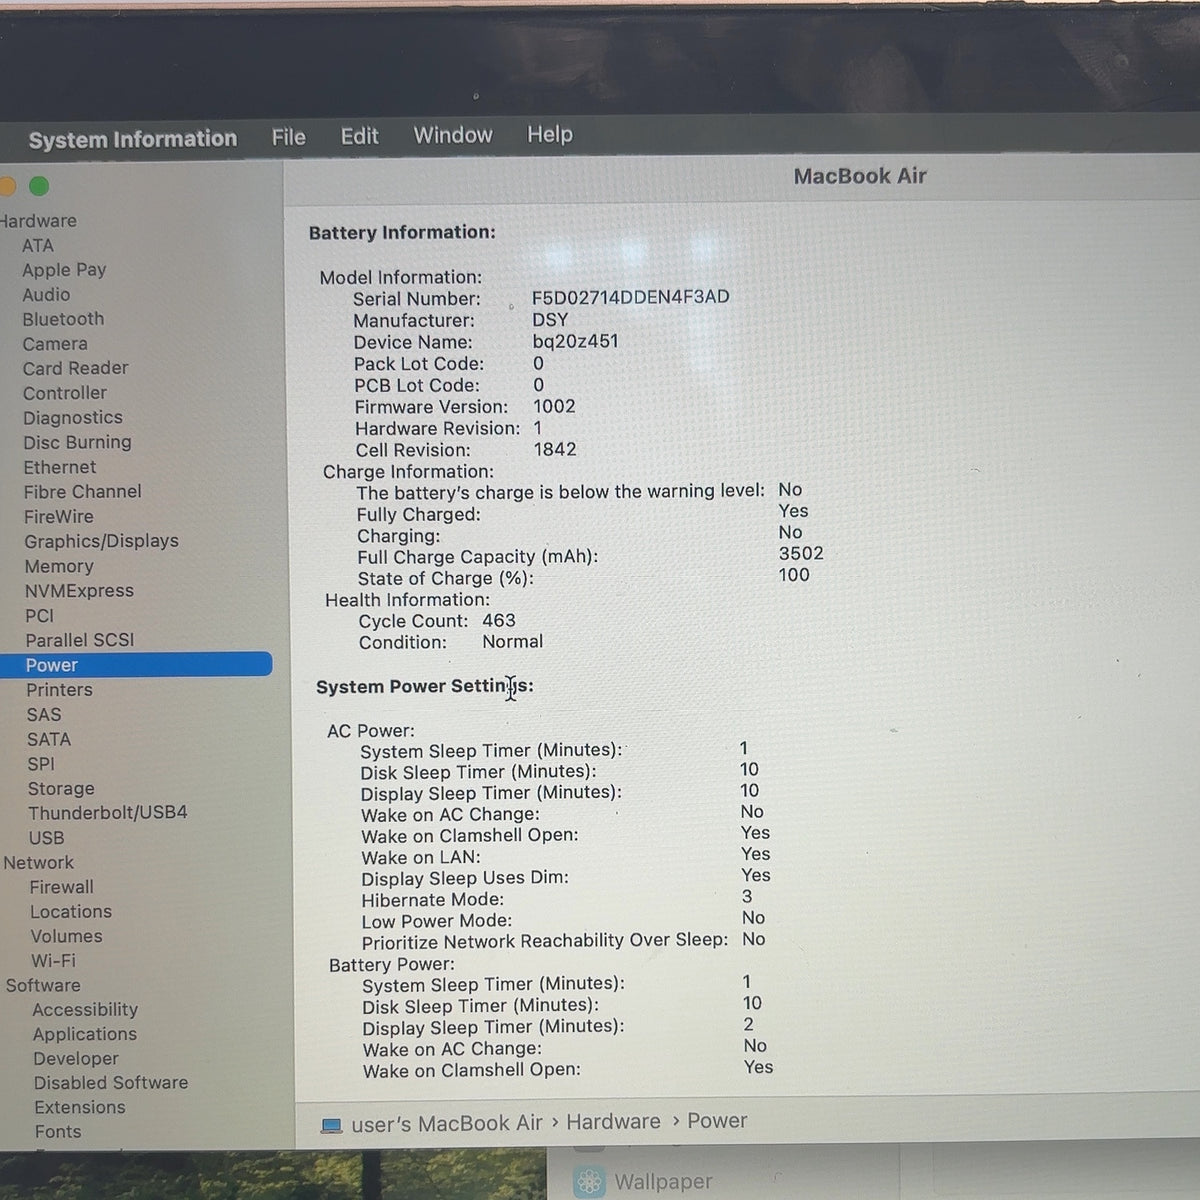
Task: Select Printers in the sidebar
Action: 59,690
